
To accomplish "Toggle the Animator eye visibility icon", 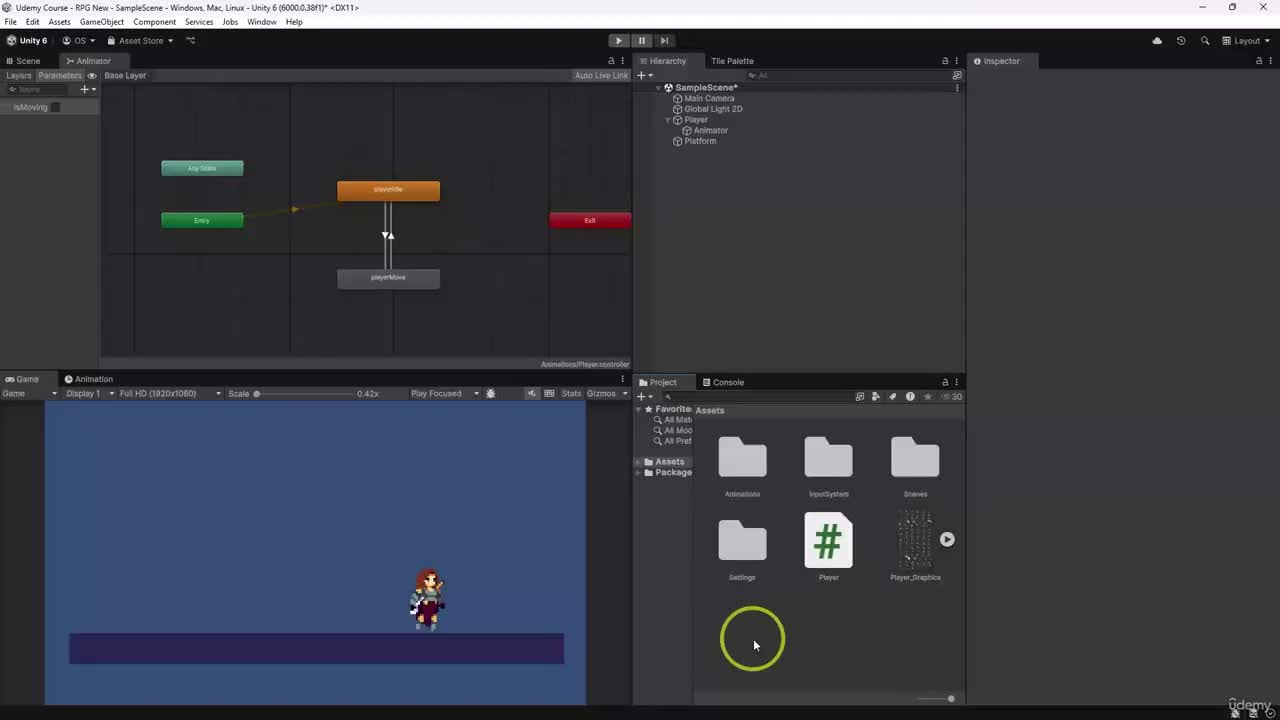I will pyautogui.click(x=92, y=76).
